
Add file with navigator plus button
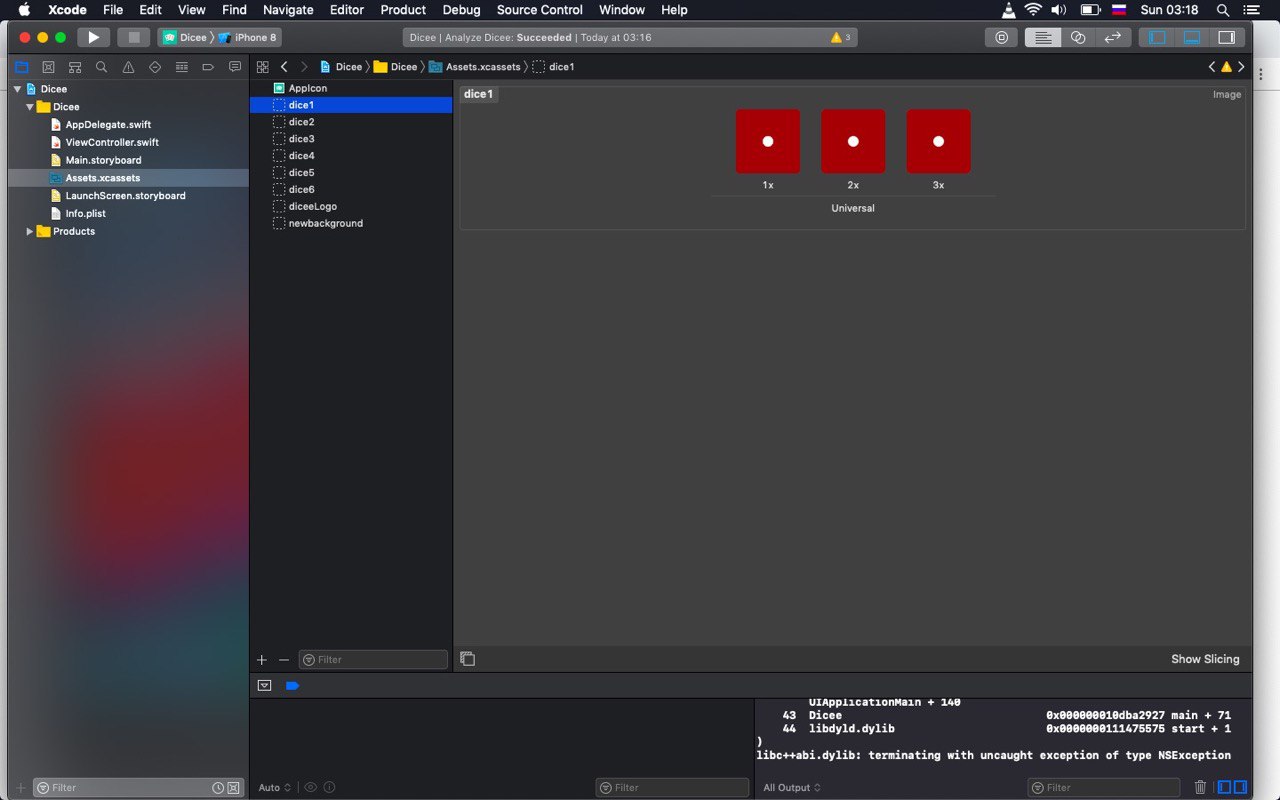pyautogui.click(x=21, y=788)
